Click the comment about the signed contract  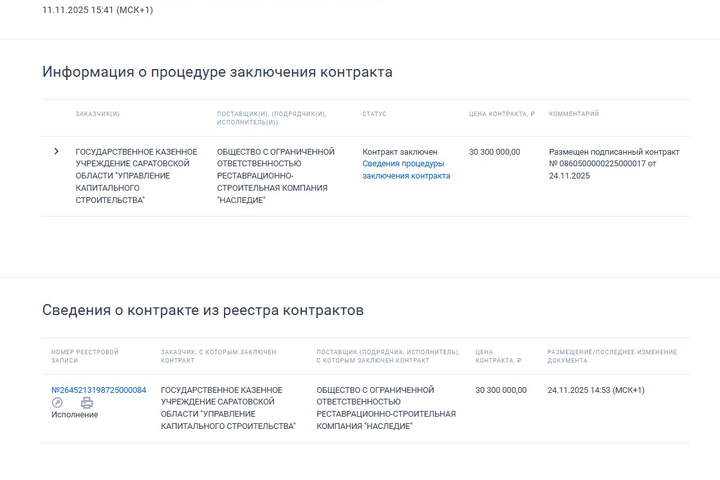pos(613,164)
